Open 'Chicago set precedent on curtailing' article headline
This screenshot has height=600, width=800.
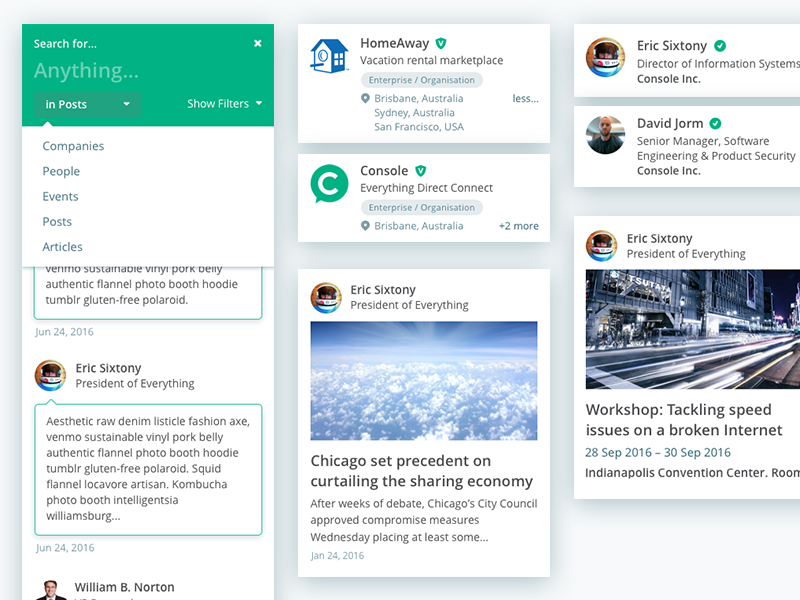click(x=421, y=471)
